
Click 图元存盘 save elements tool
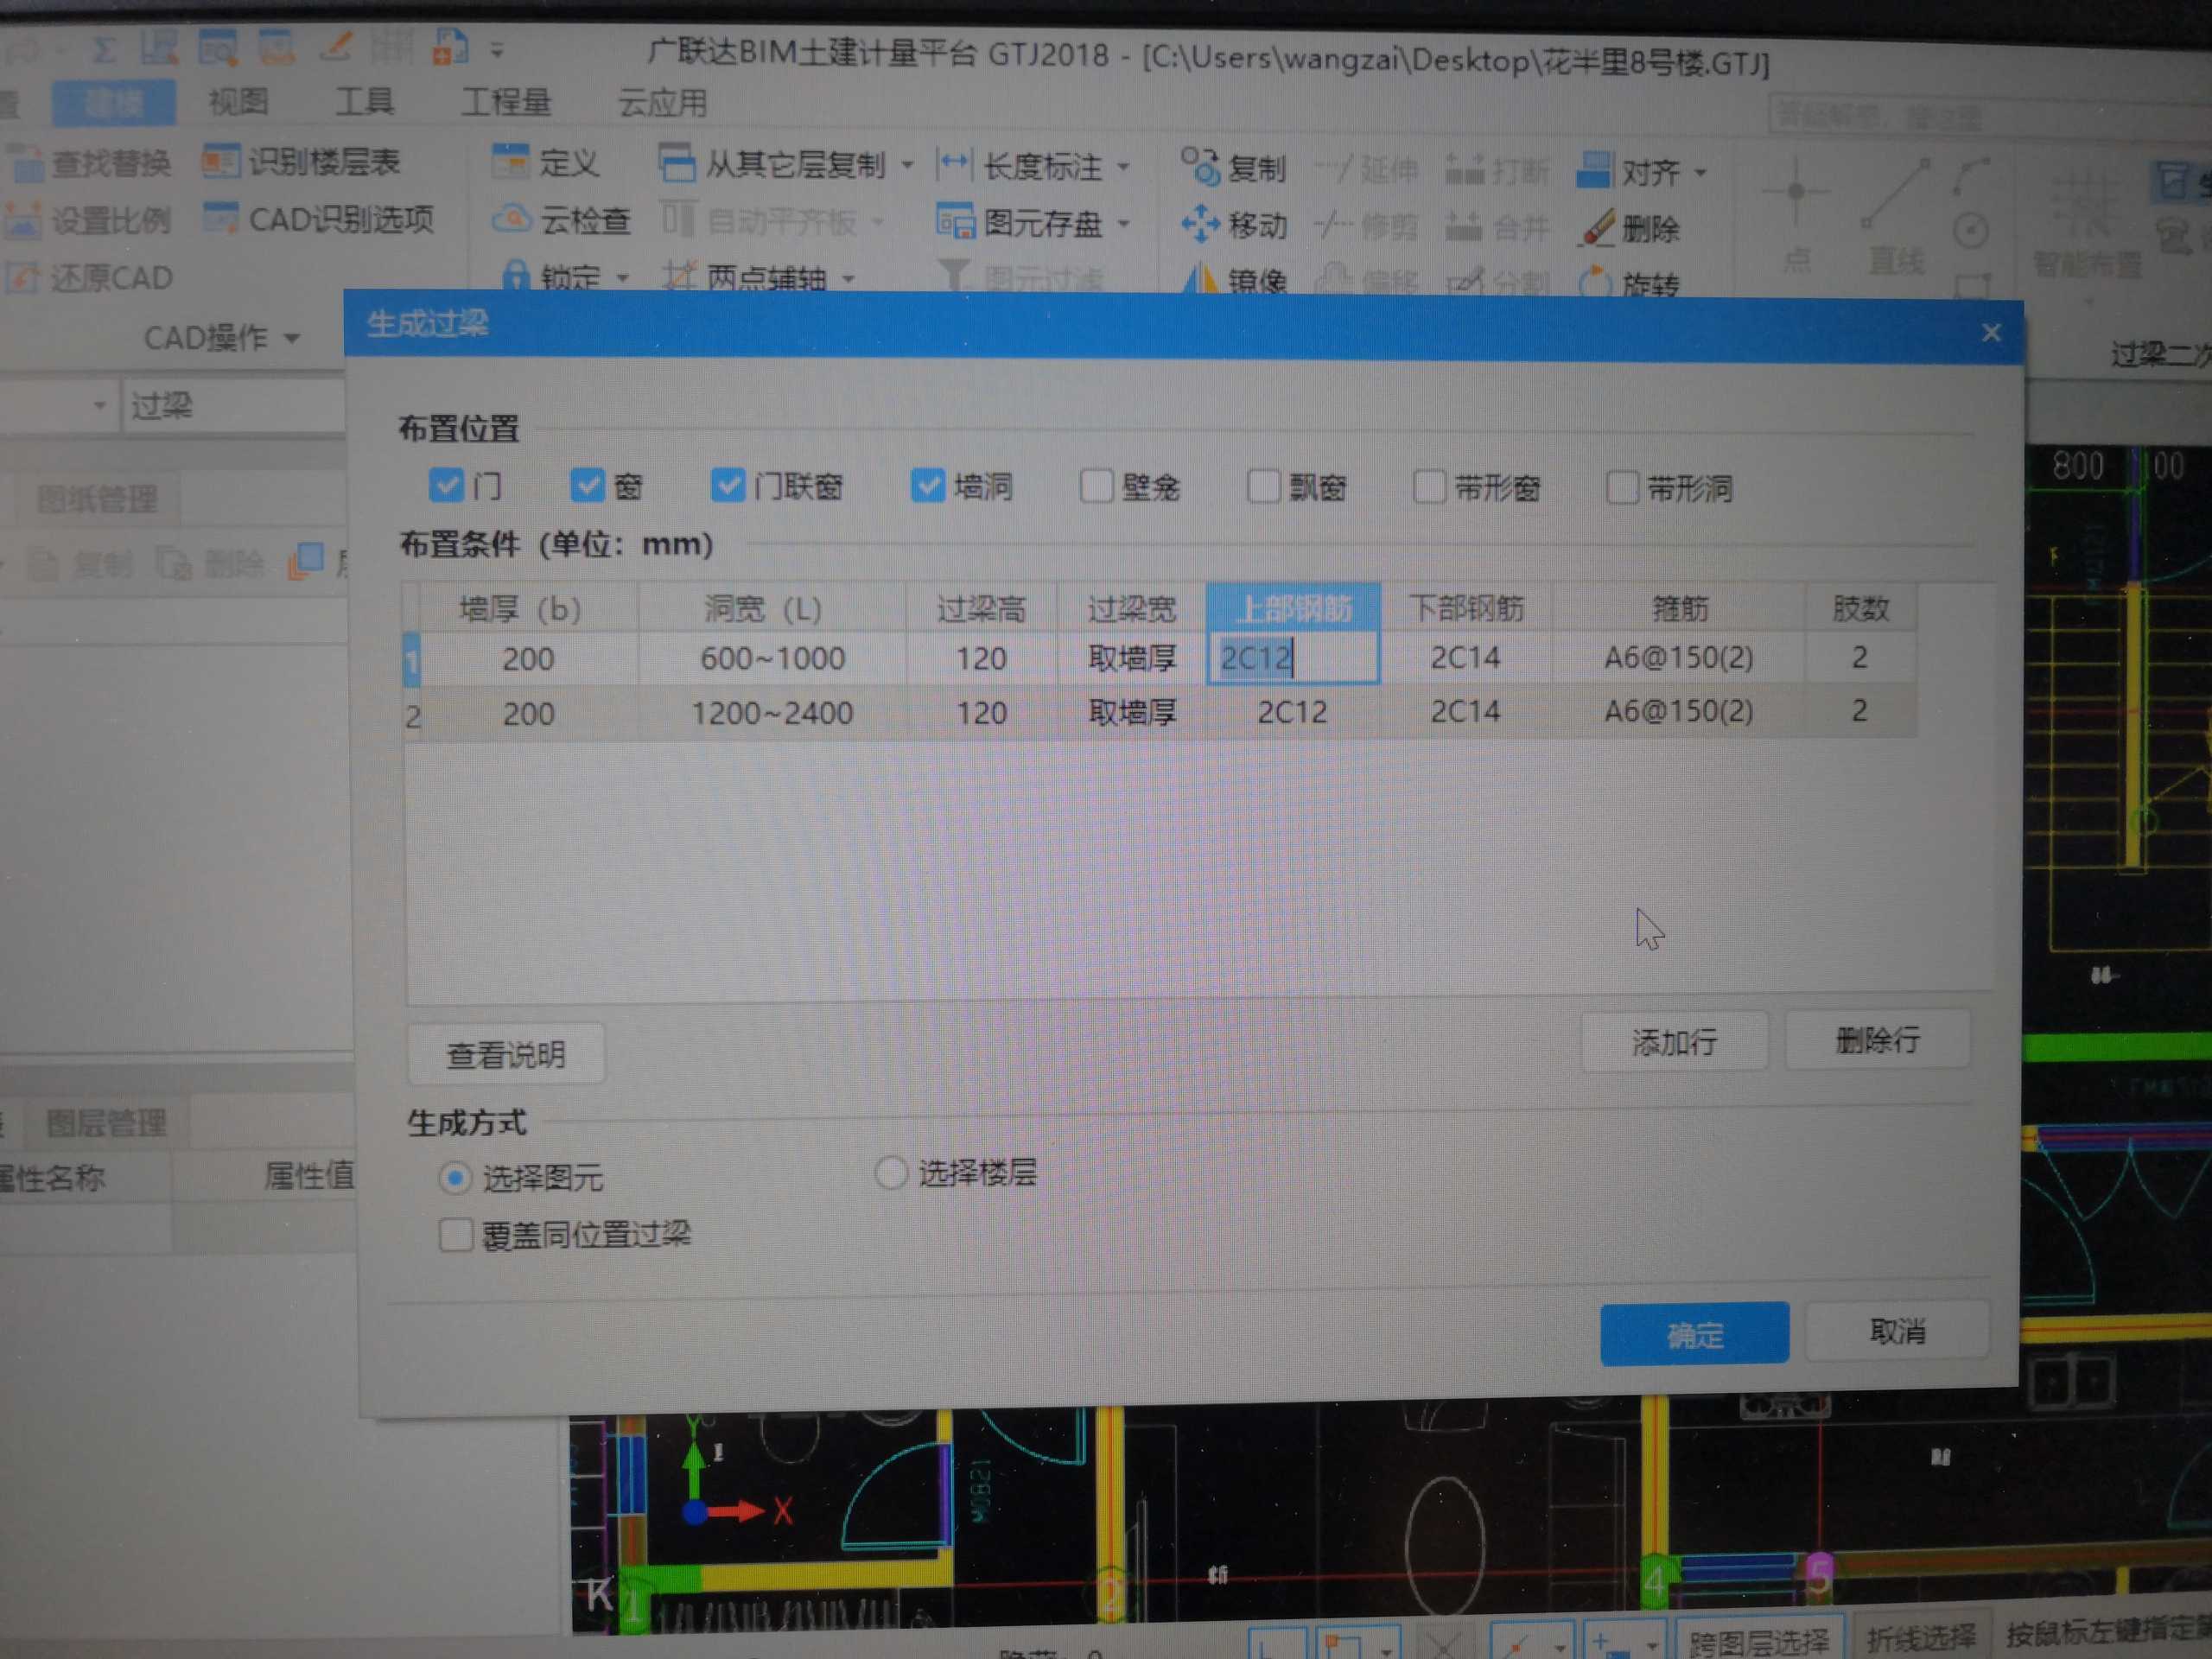pos(1019,222)
